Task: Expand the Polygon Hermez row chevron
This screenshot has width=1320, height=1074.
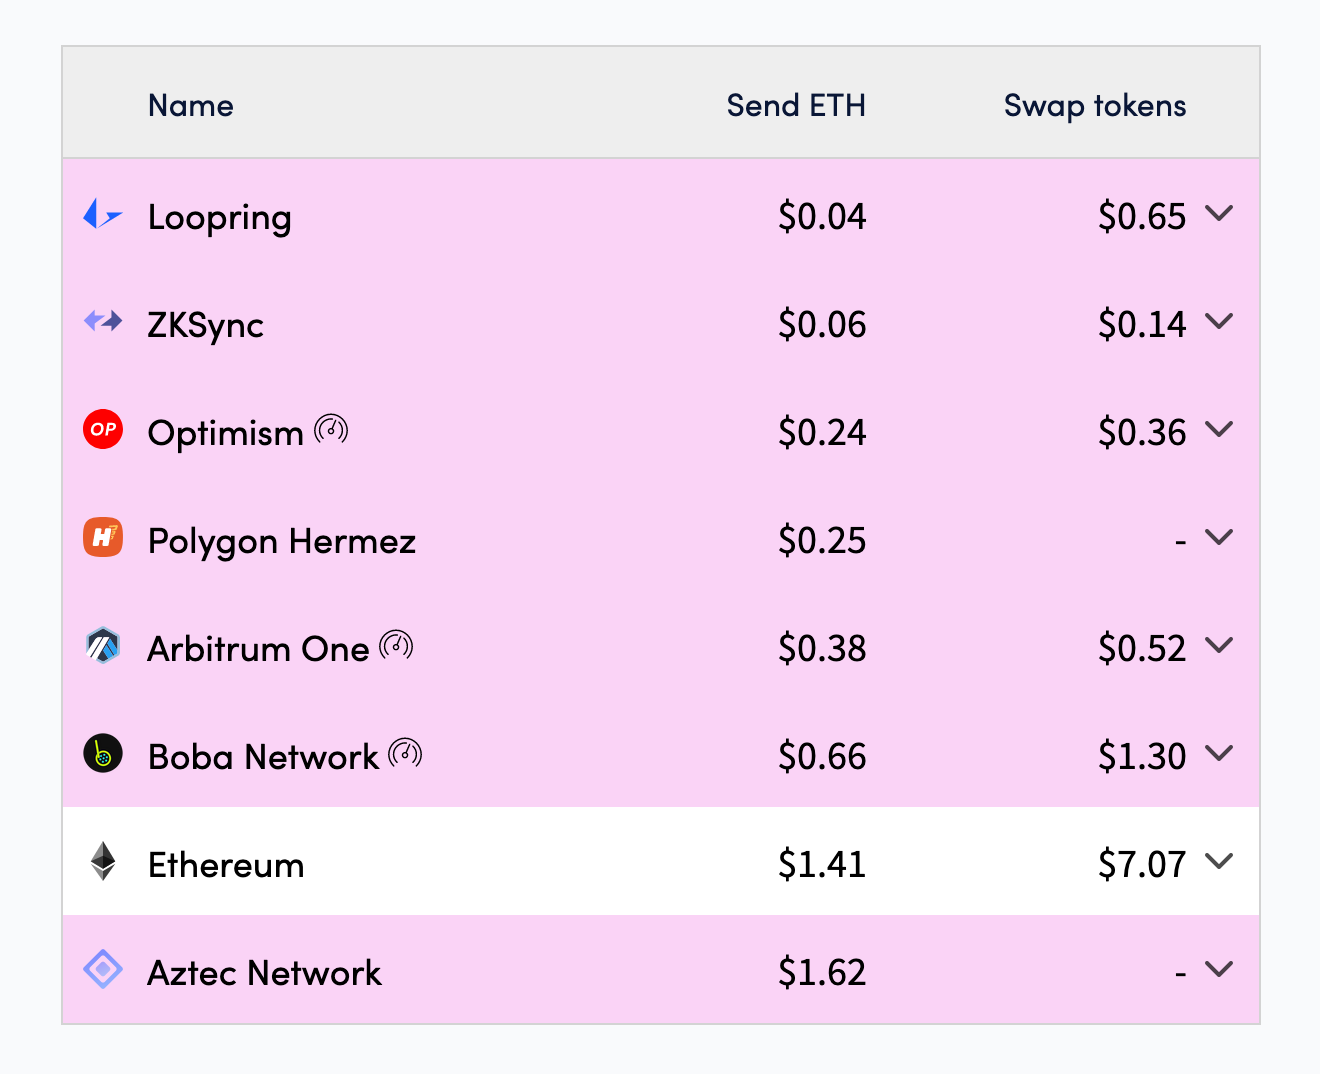Action: [1219, 537]
